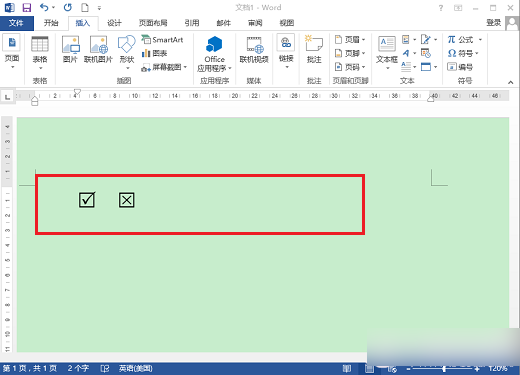The image size is (520, 375).
Task: Switch to the 页面布局 (Page Layout) tab
Action: [153, 23]
